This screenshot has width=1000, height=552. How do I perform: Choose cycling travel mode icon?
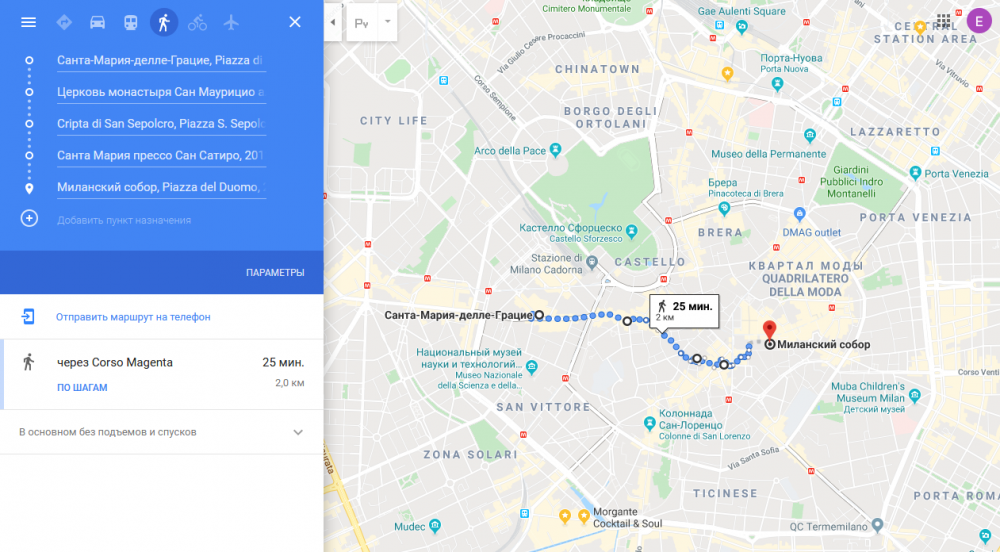point(197,22)
